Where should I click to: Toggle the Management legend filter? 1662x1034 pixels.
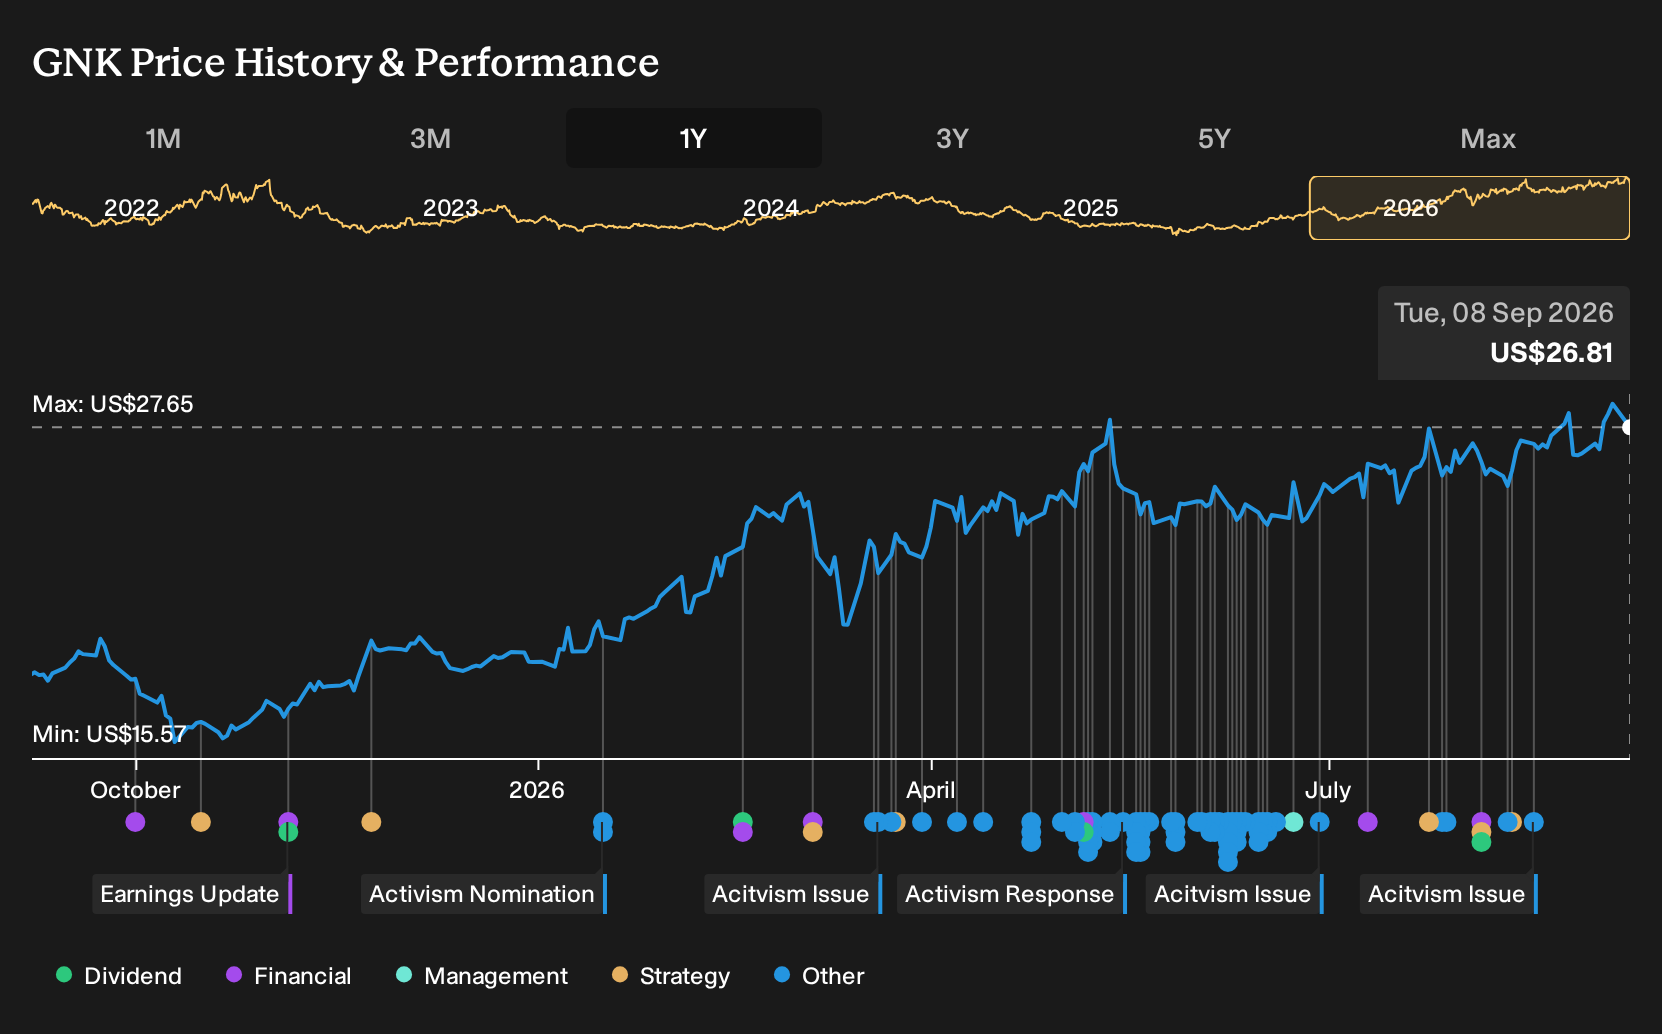coord(482,976)
